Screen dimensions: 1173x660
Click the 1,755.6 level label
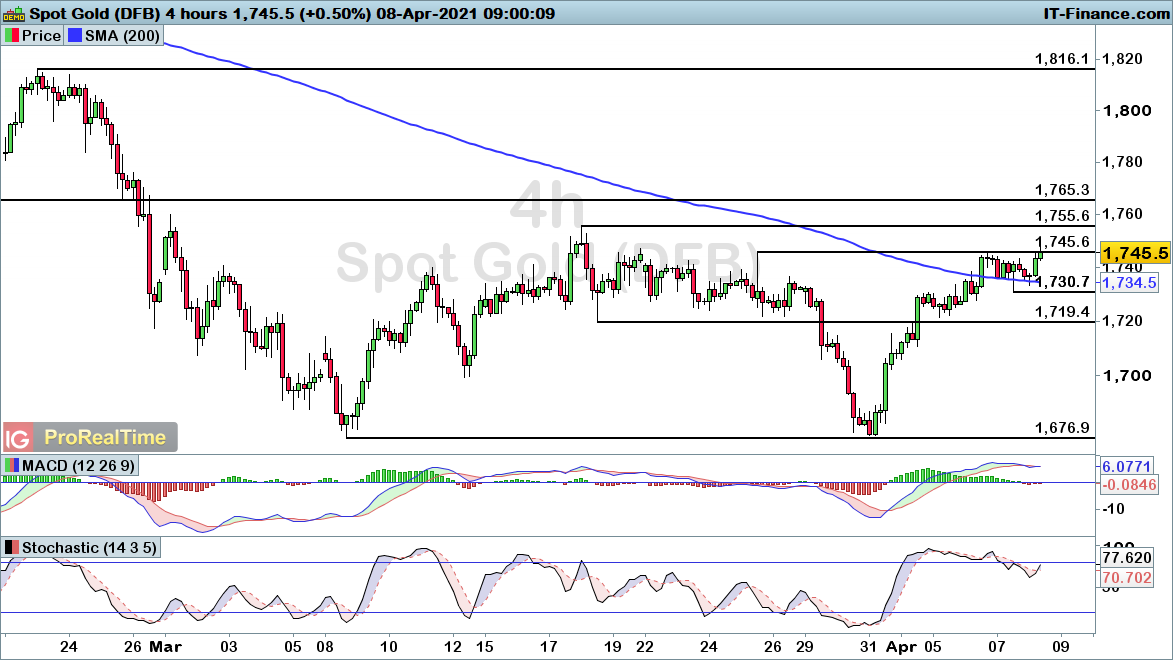[1062, 216]
